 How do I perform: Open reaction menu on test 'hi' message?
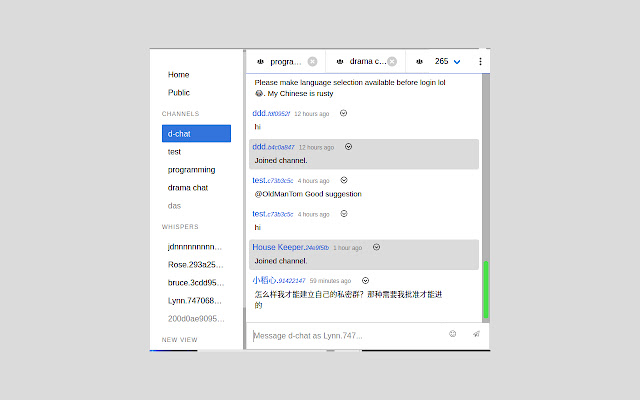pyautogui.click(x=344, y=213)
